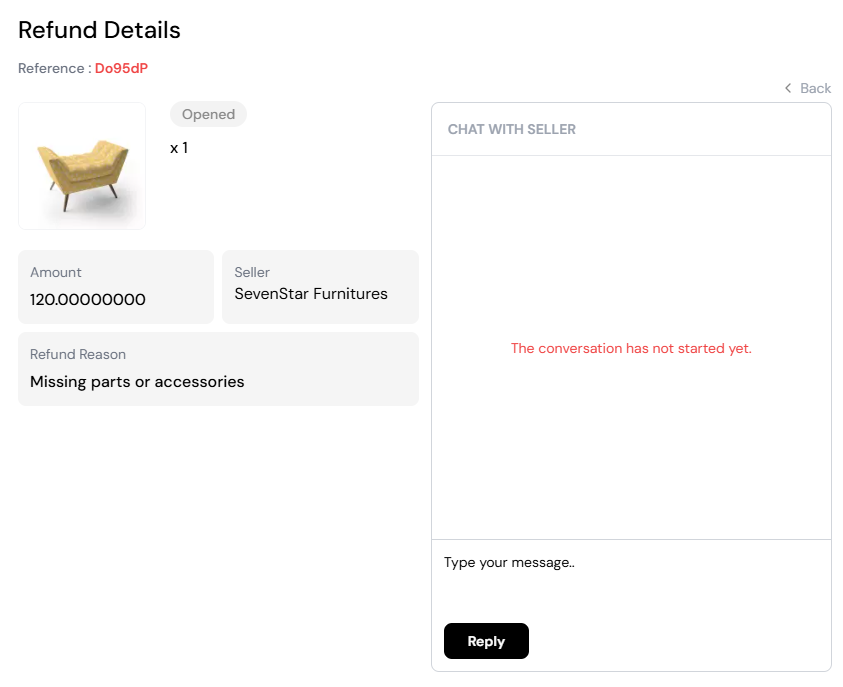Click the Refund Details heading
This screenshot has width=843, height=687.
pyautogui.click(x=99, y=30)
